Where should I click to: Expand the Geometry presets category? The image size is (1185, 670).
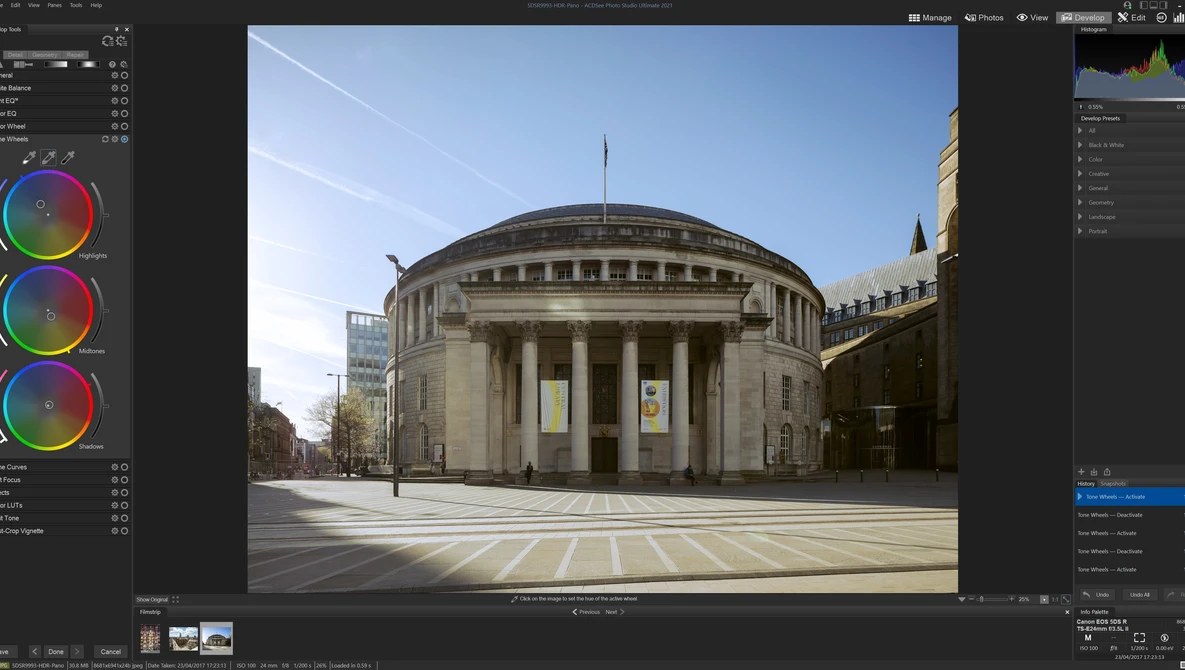1080,202
